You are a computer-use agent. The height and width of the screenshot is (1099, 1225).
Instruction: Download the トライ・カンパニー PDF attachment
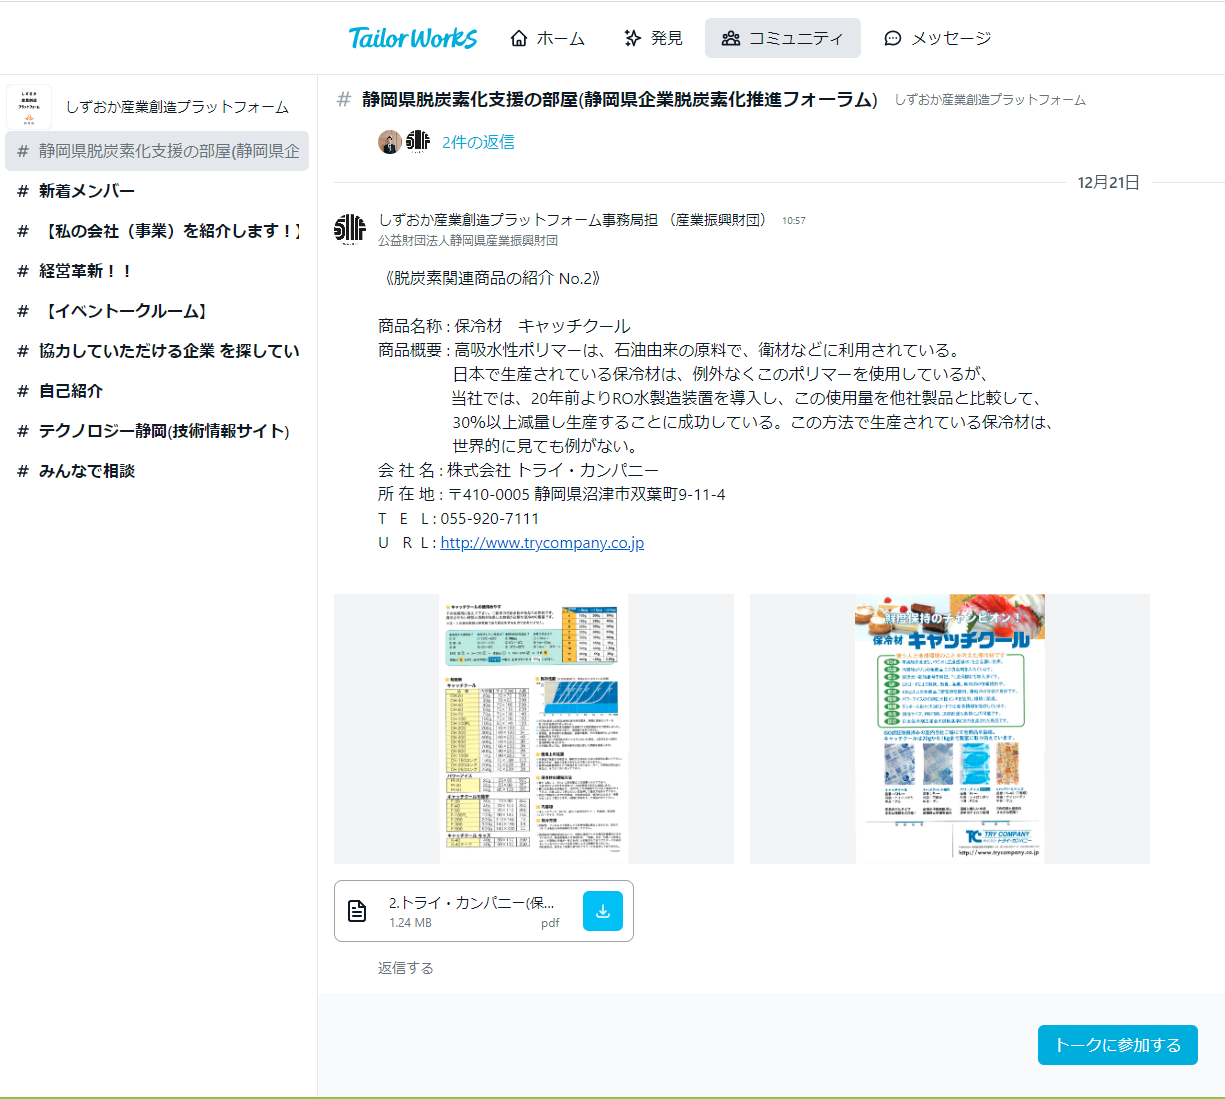tap(603, 911)
